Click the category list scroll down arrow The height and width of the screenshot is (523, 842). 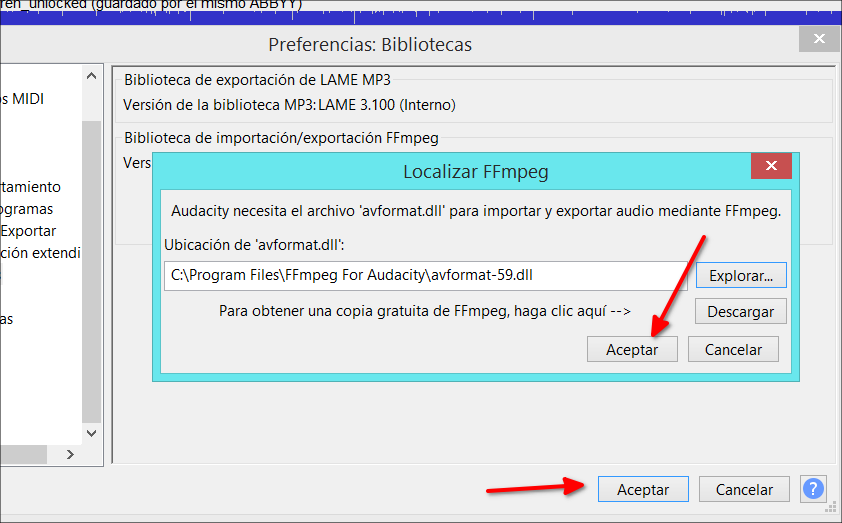point(91,433)
